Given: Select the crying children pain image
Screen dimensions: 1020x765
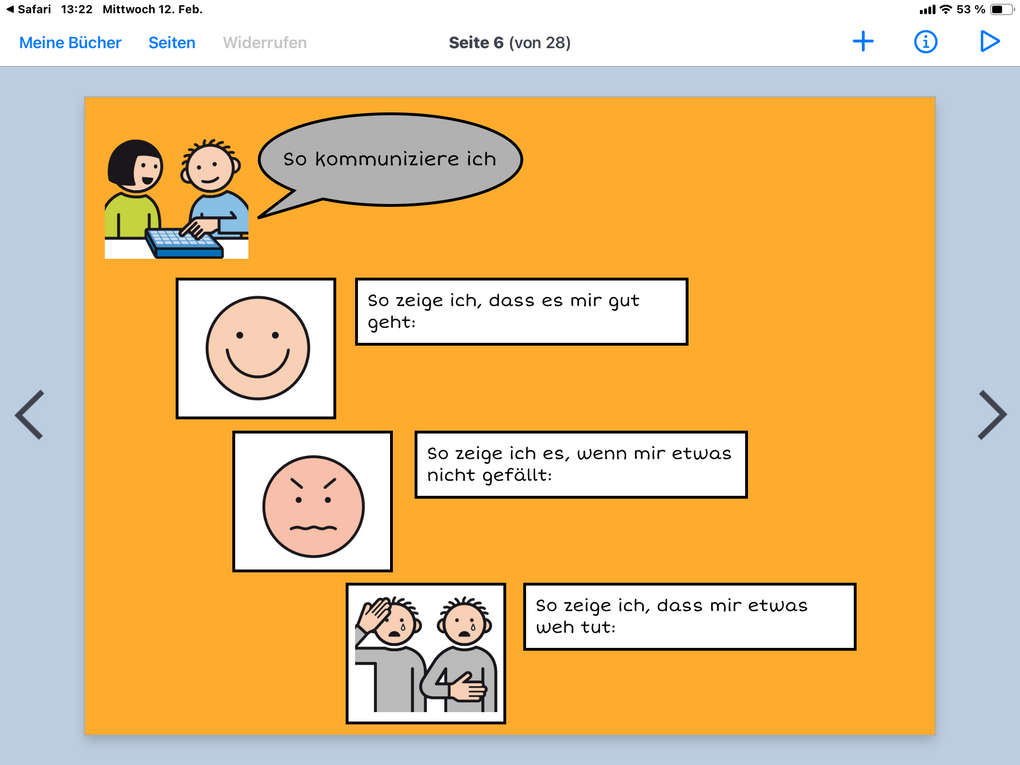Looking at the screenshot, I should tap(426, 653).
